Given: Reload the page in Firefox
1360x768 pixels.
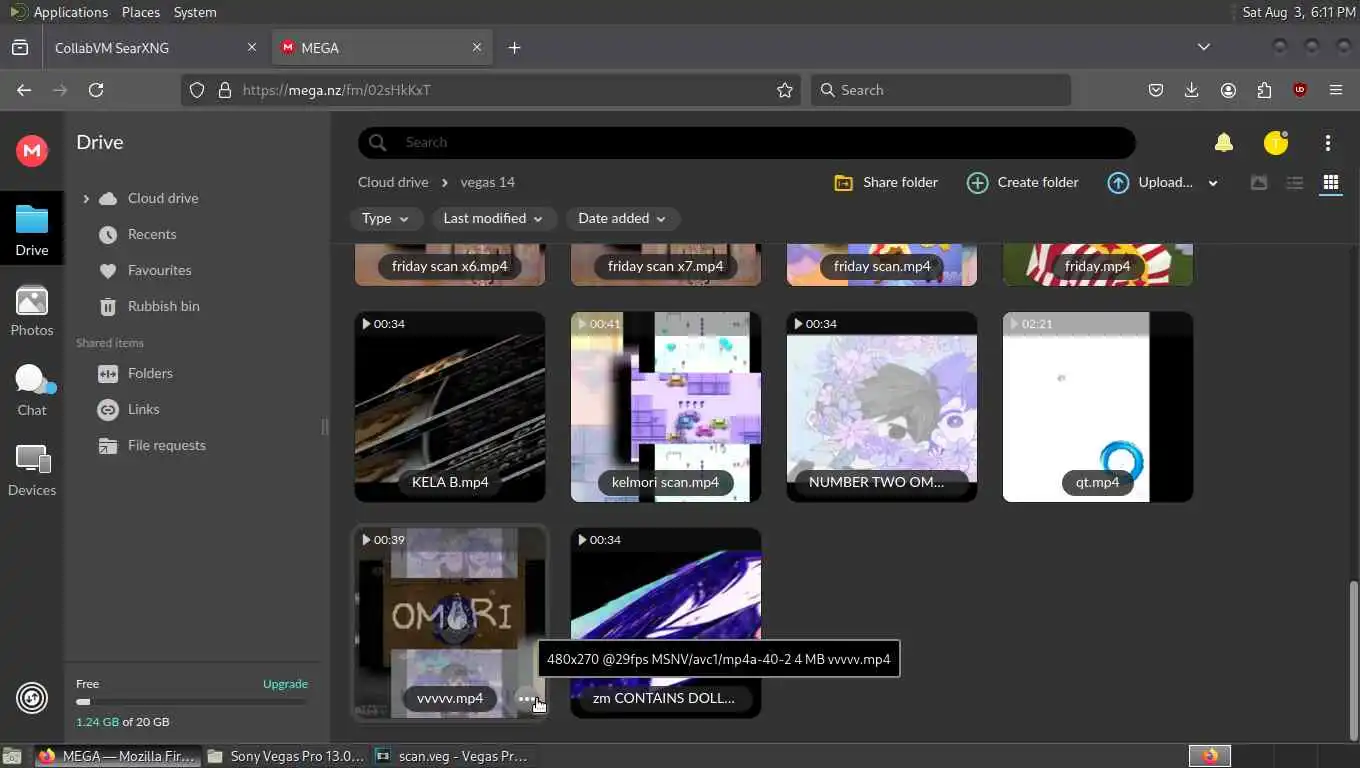Looking at the screenshot, I should click(96, 90).
